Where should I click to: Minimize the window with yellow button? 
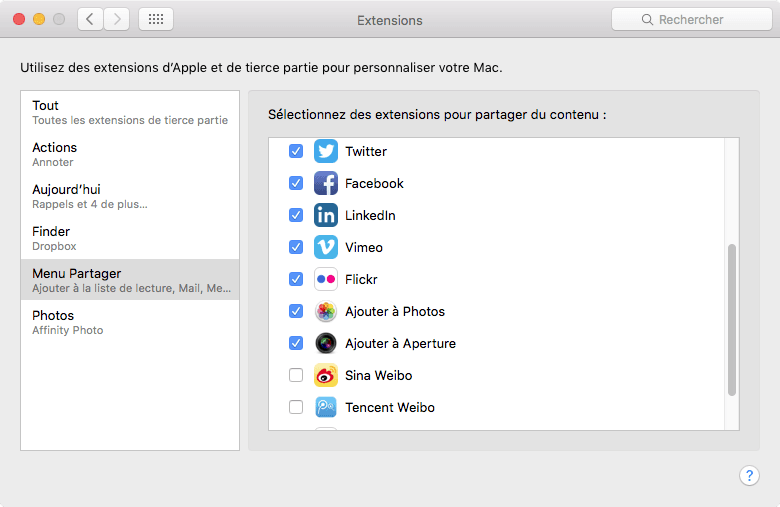pyautogui.click(x=39, y=19)
